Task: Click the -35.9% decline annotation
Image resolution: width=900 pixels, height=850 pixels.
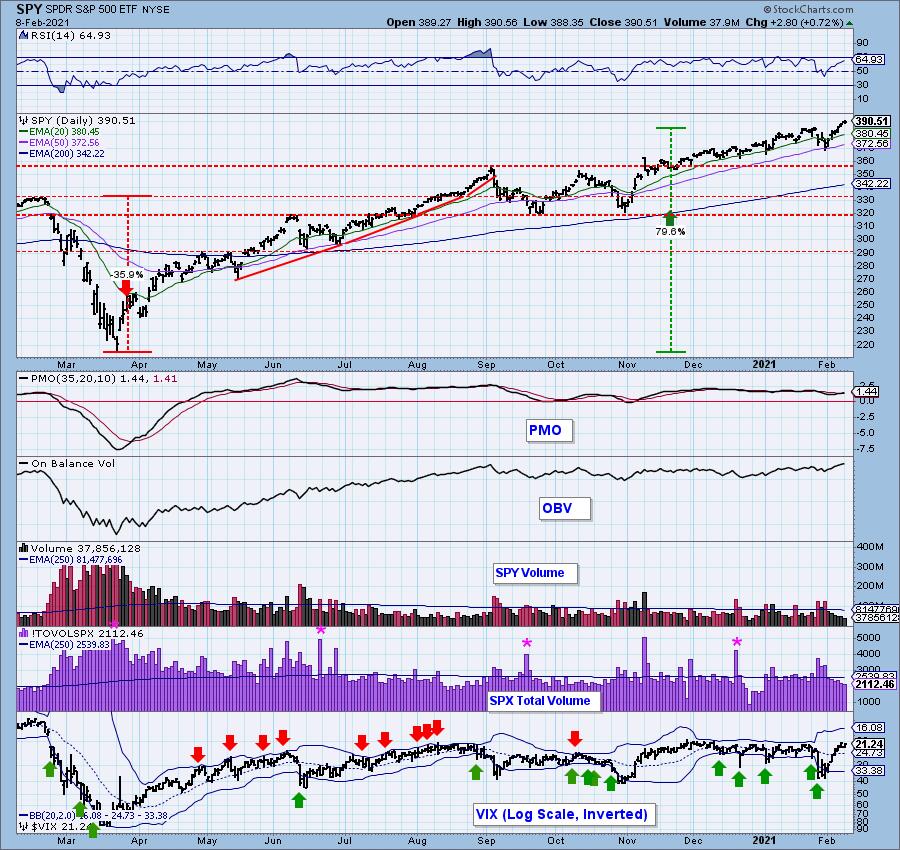Action: 128,275
